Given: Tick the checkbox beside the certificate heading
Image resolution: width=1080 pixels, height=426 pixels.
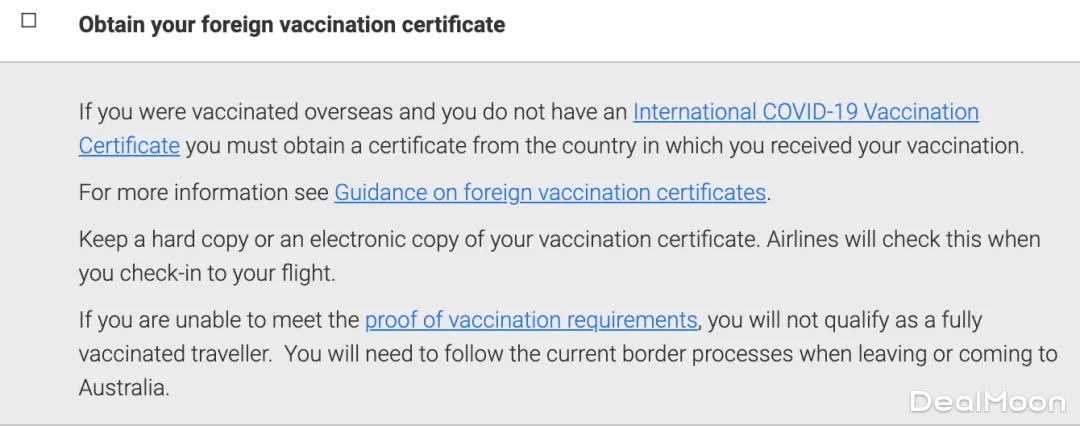Looking at the screenshot, I should [x=28, y=21].
